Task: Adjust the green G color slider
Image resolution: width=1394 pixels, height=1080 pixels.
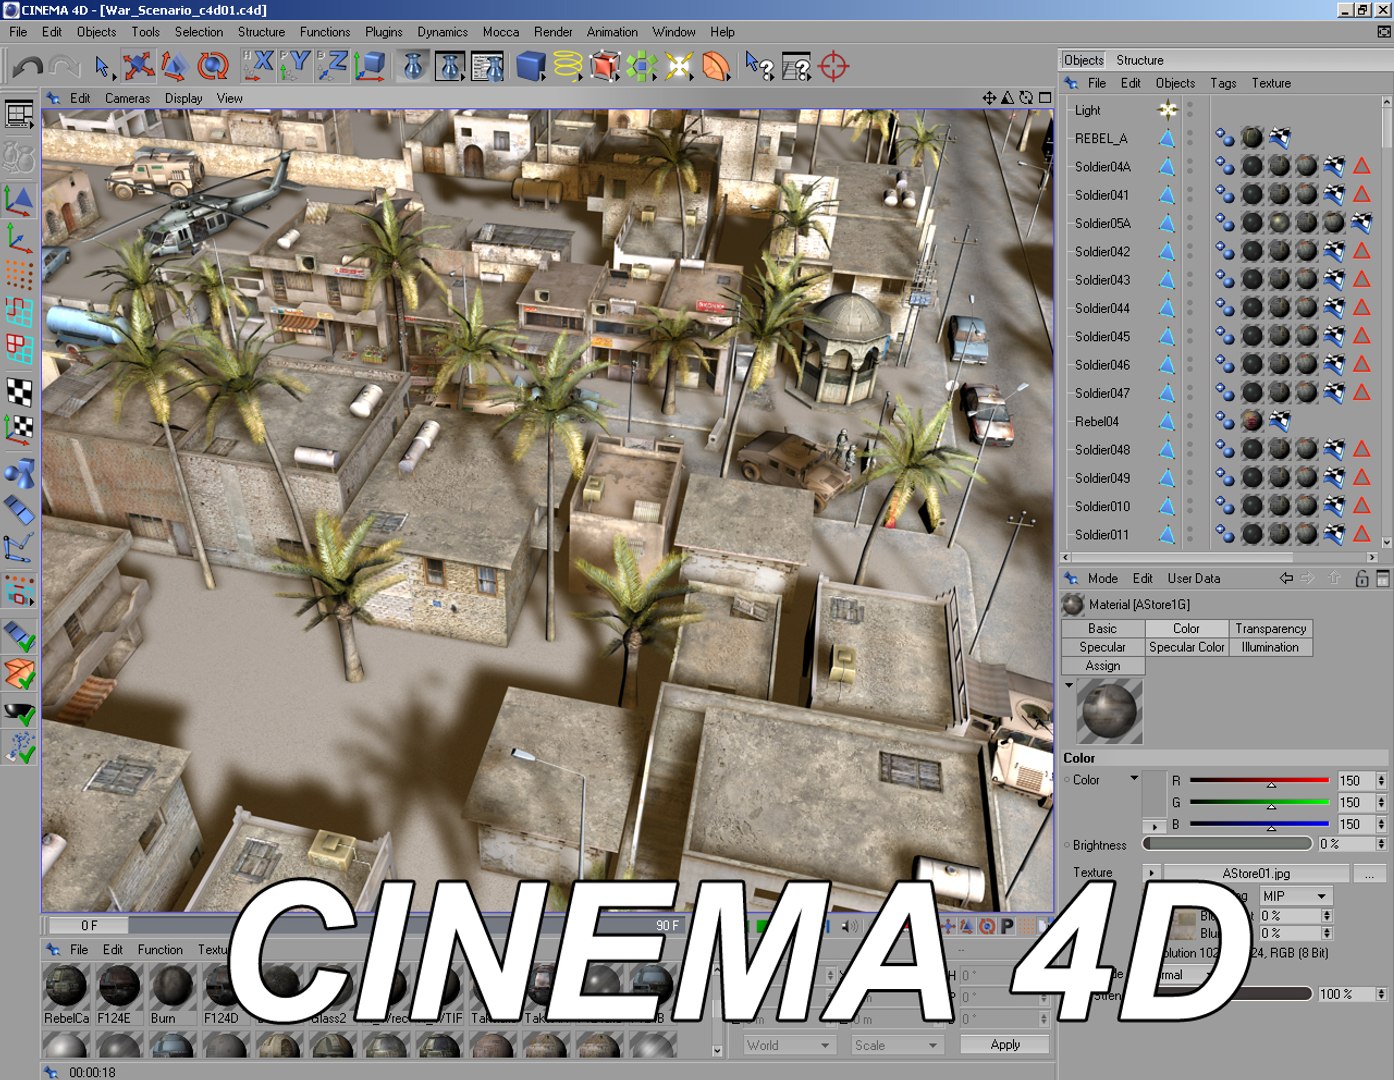Action: point(1259,803)
